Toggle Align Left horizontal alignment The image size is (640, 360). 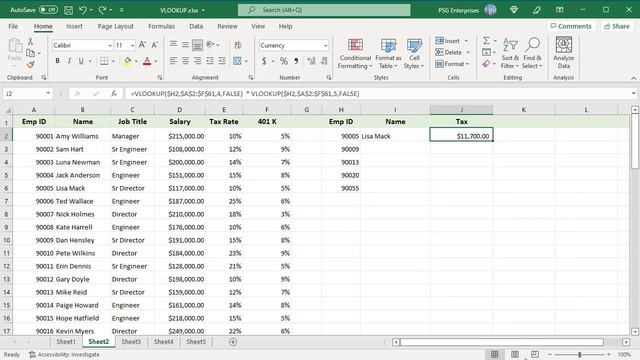(173, 61)
